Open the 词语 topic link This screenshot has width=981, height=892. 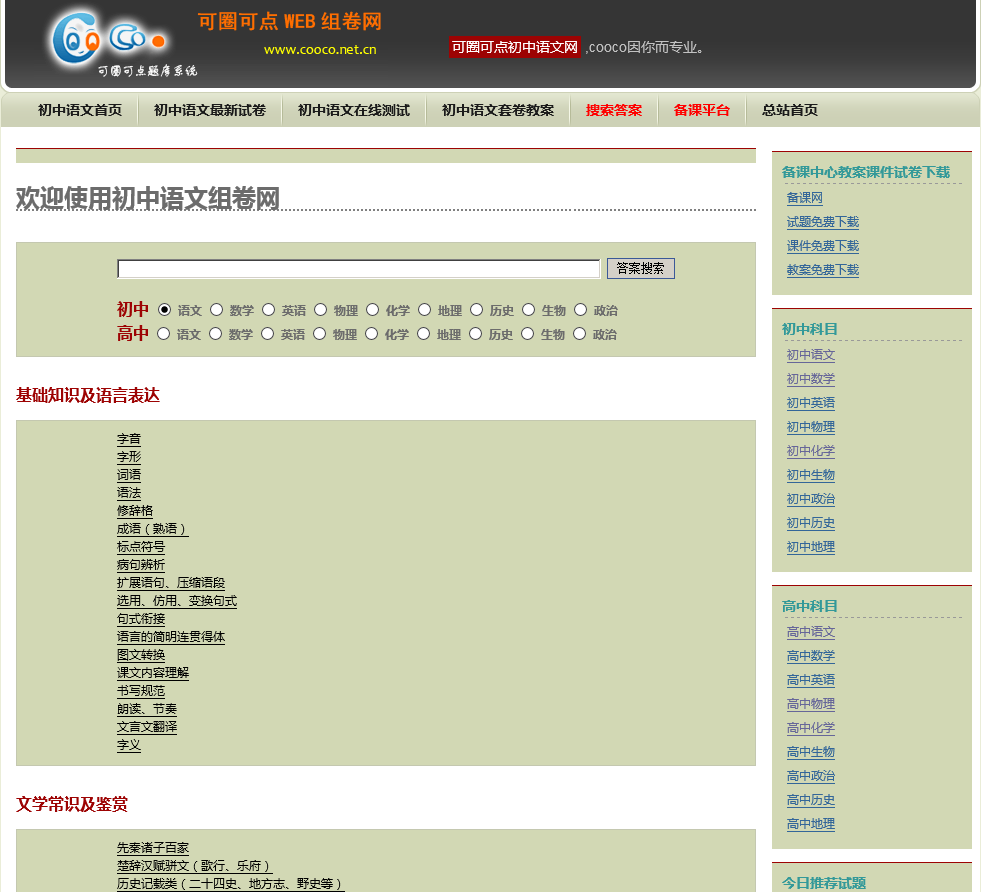click(x=129, y=475)
